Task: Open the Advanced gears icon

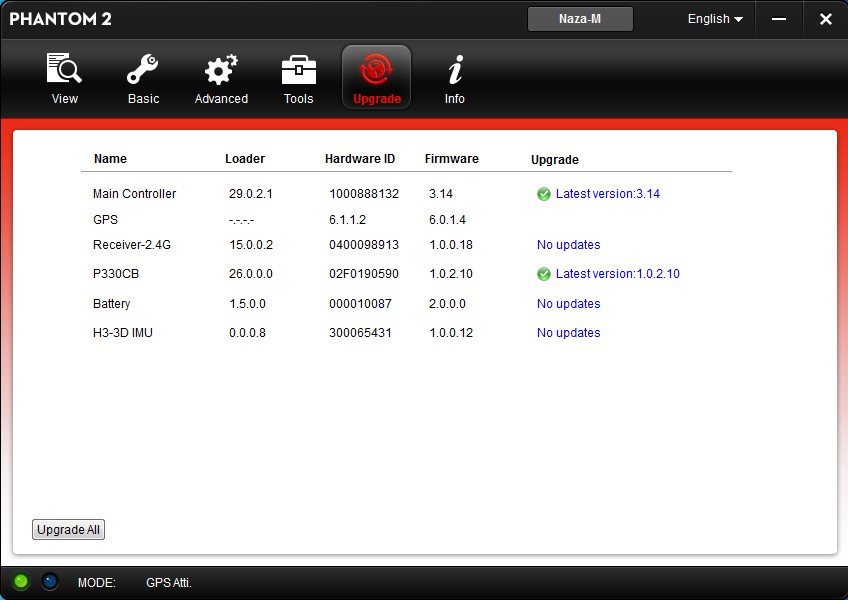Action: click(x=221, y=69)
